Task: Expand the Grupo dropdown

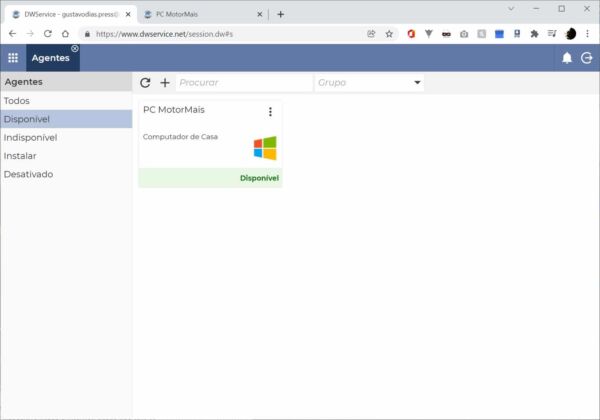Action: pos(417,83)
